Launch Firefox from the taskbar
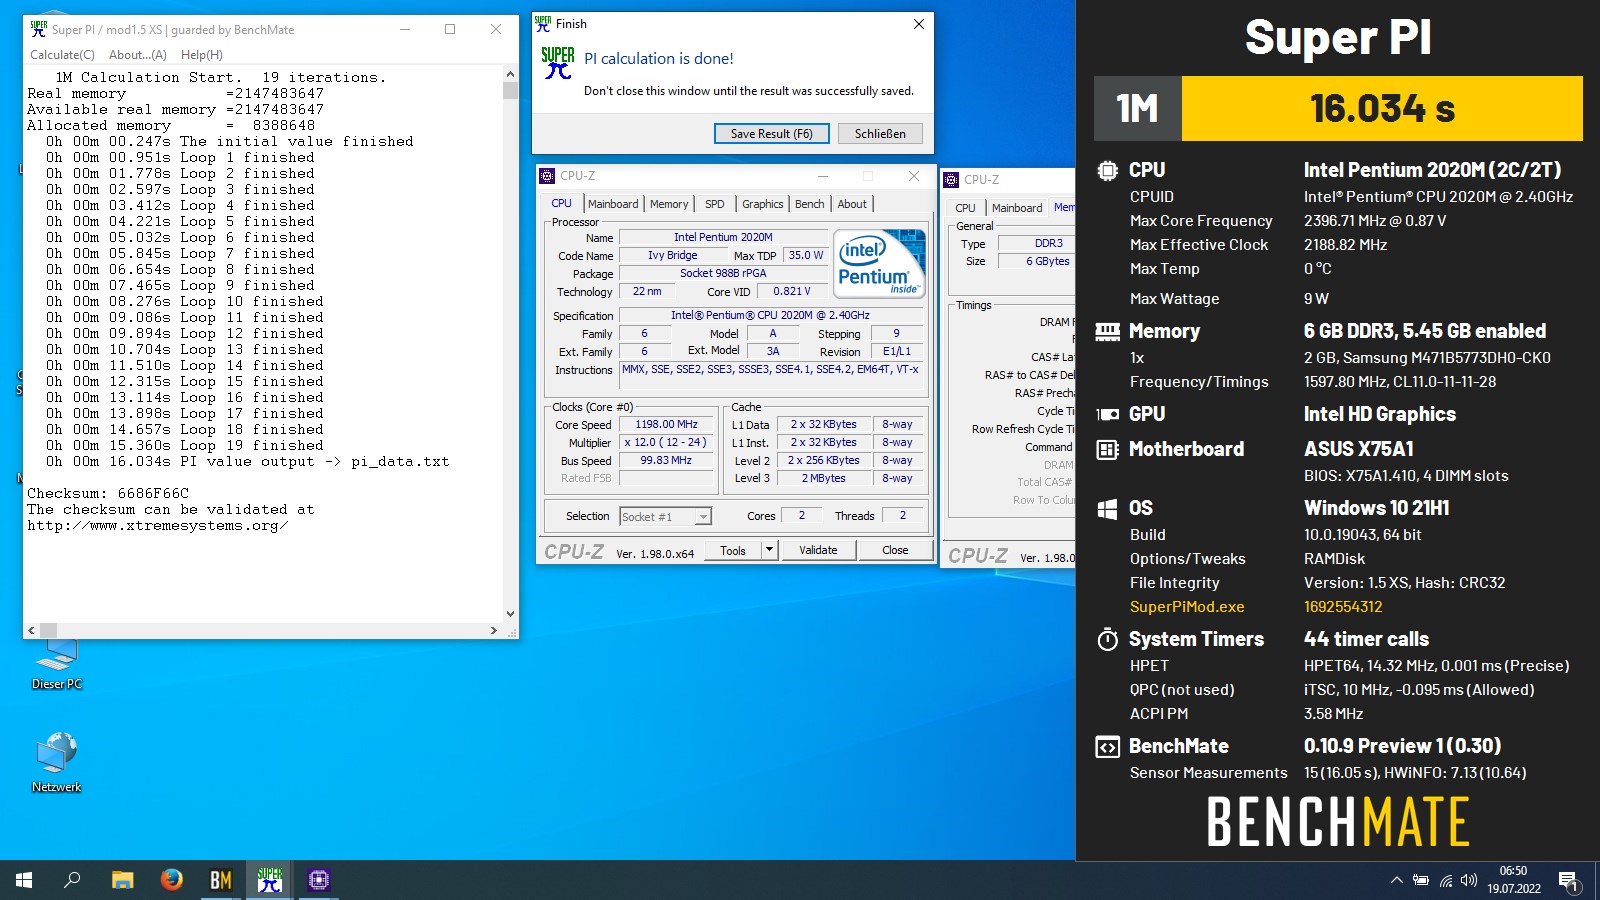This screenshot has height=900, width=1600. [x=172, y=880]
